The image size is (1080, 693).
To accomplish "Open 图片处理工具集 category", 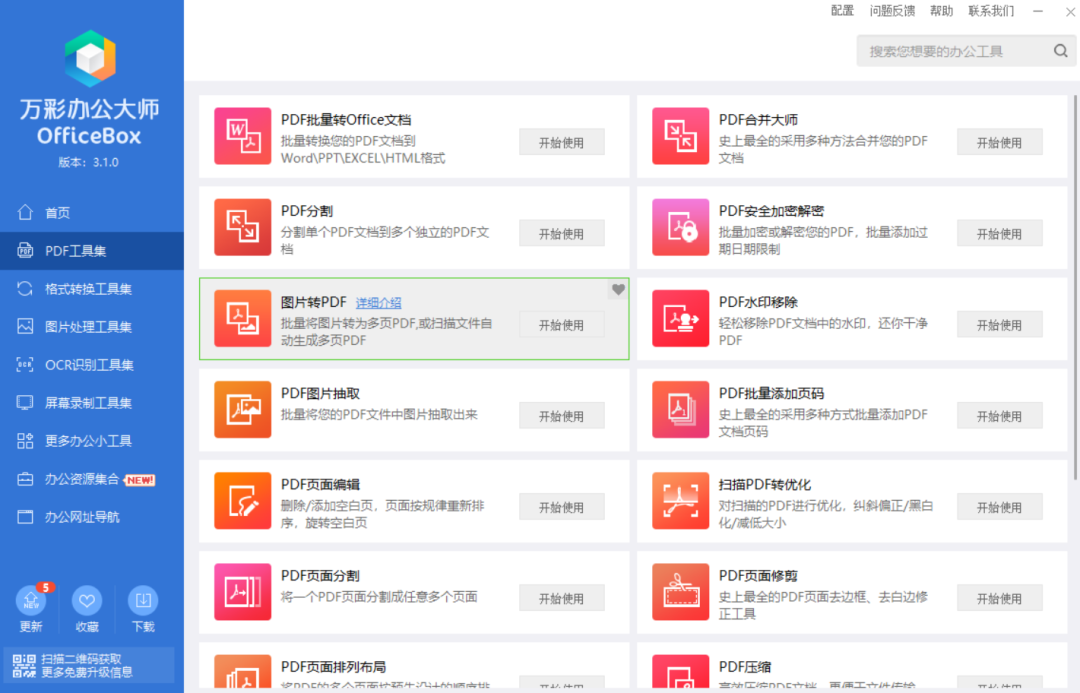I will coord(92,327).
